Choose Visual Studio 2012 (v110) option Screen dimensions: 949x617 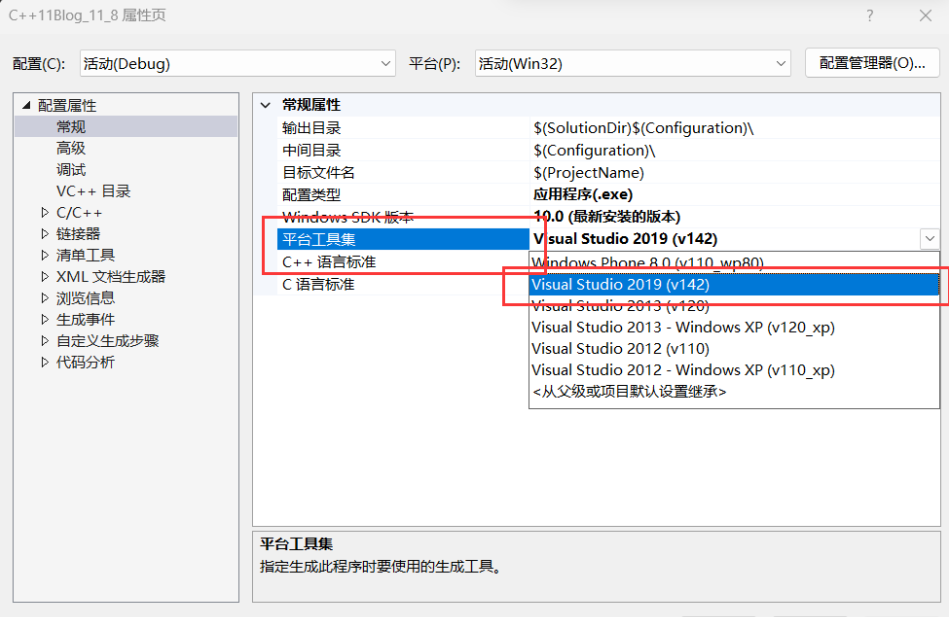pos(734,349)
